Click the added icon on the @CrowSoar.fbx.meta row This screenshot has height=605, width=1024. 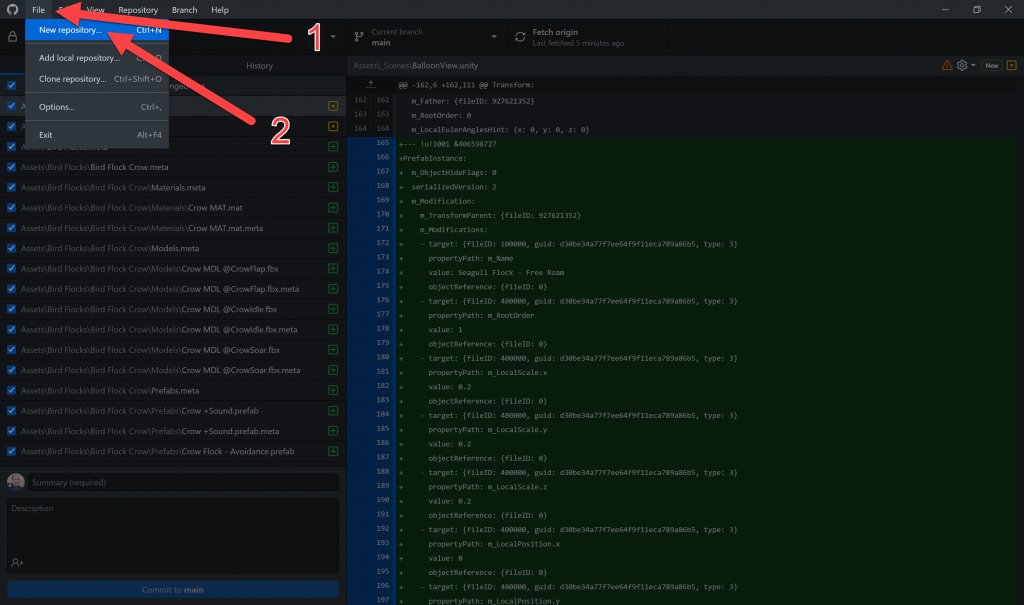(x=333, y=370)
